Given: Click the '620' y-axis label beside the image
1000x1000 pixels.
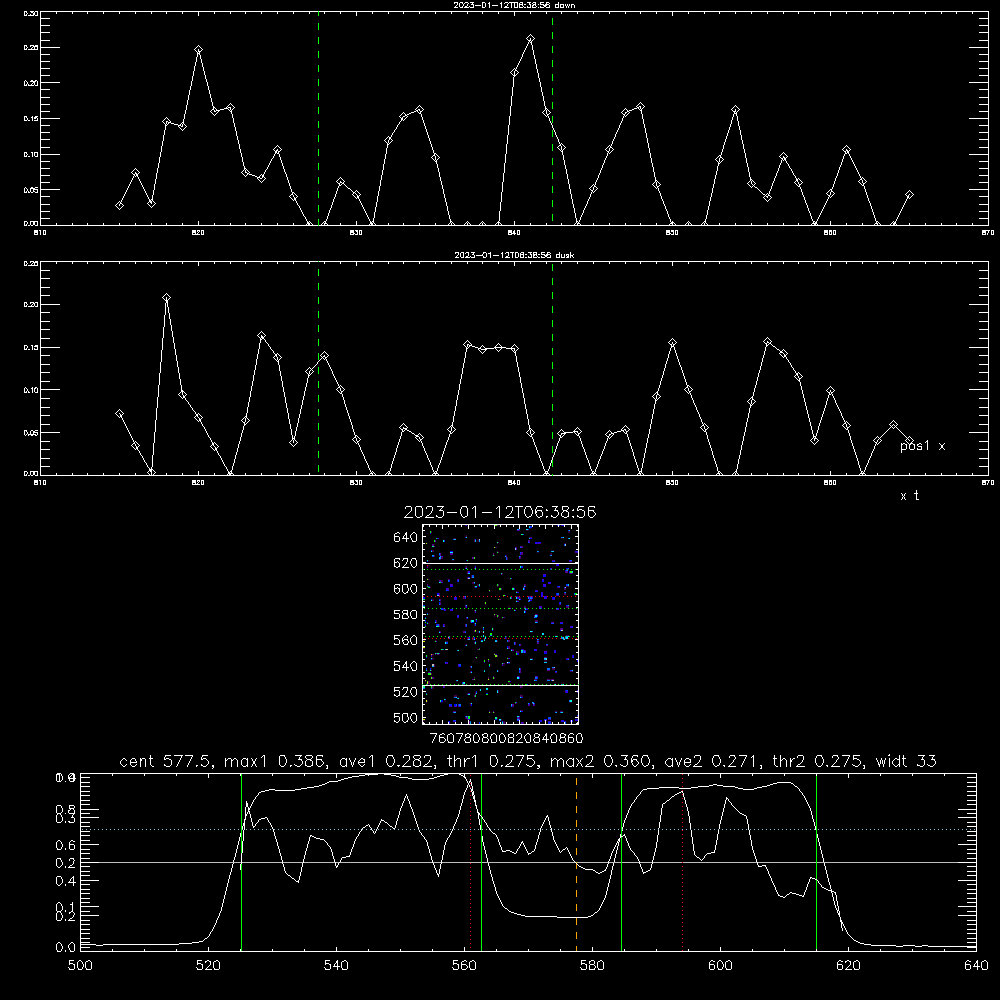Looking at the screenshot, I should (x=406, y=563).
